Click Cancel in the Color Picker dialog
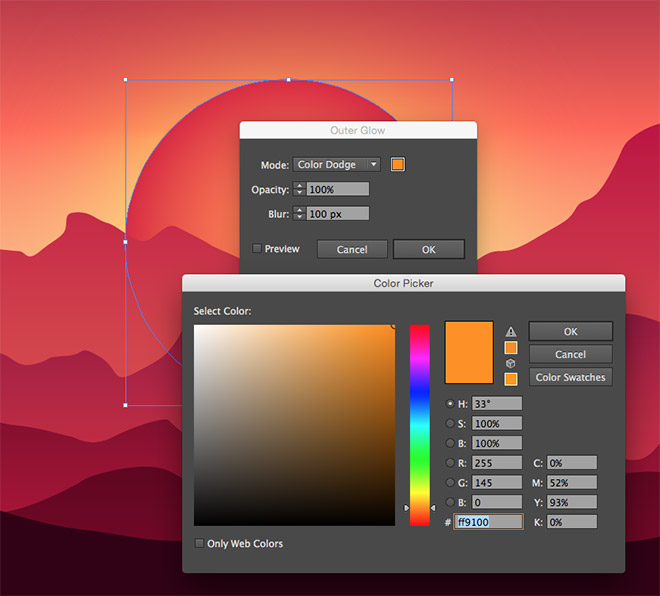660x596 pixels. [x=570, y=354]
